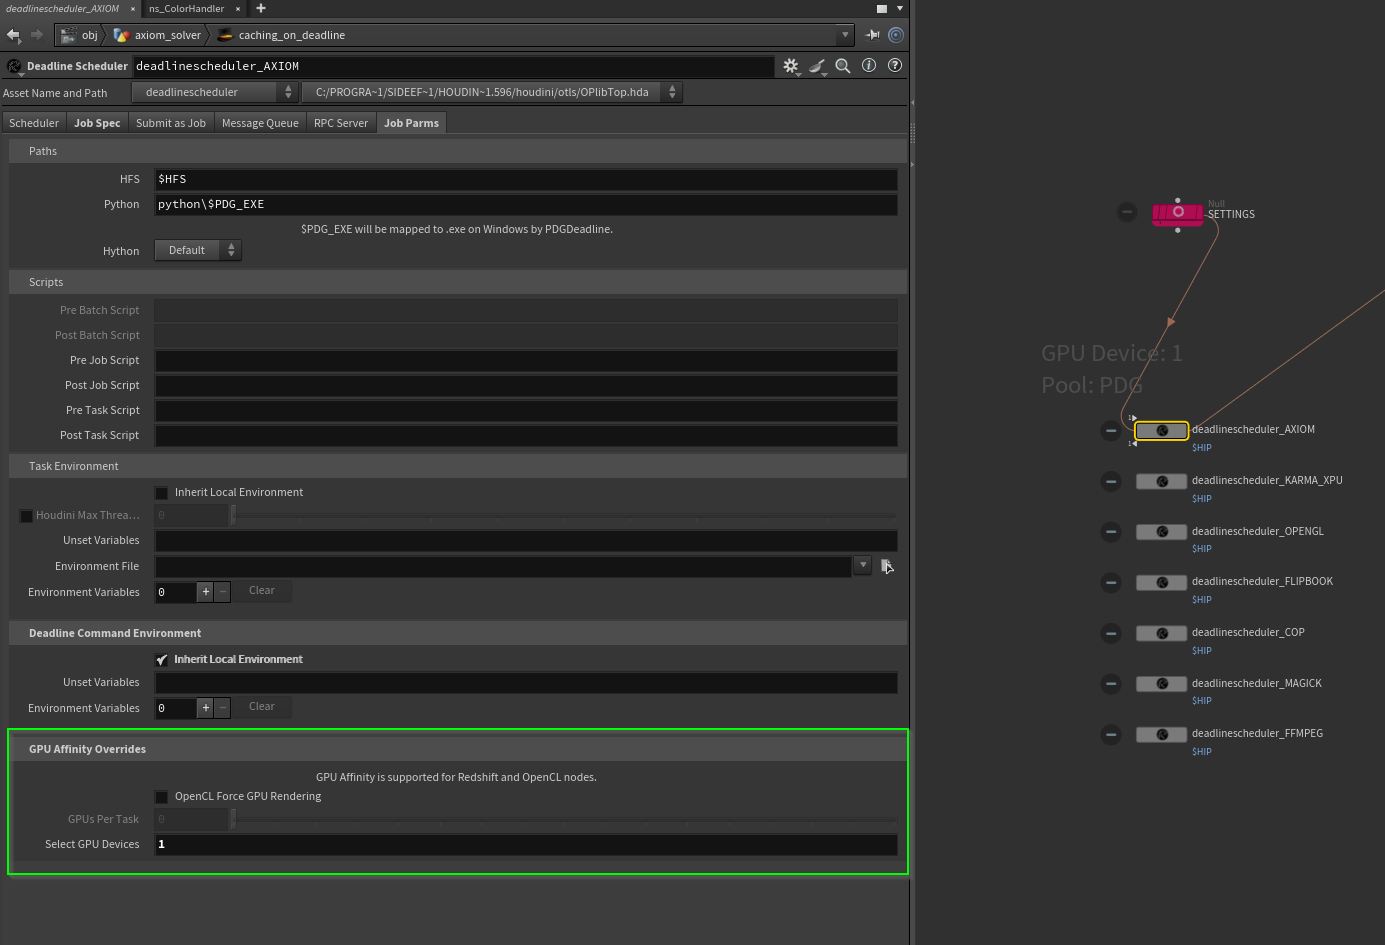This screenshot has width=1385, height=945.
Task: Select the deadlinescheduler_FLIPBOOK node
Action: pos(1162,583)
